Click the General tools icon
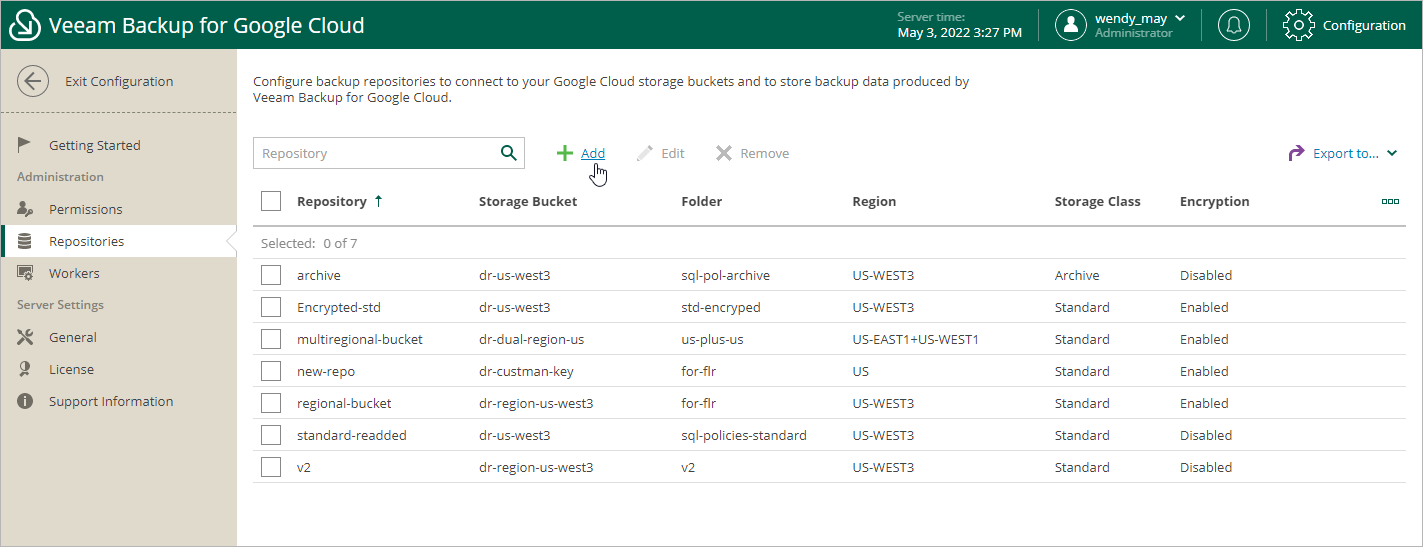 click(x=25, y=337)
